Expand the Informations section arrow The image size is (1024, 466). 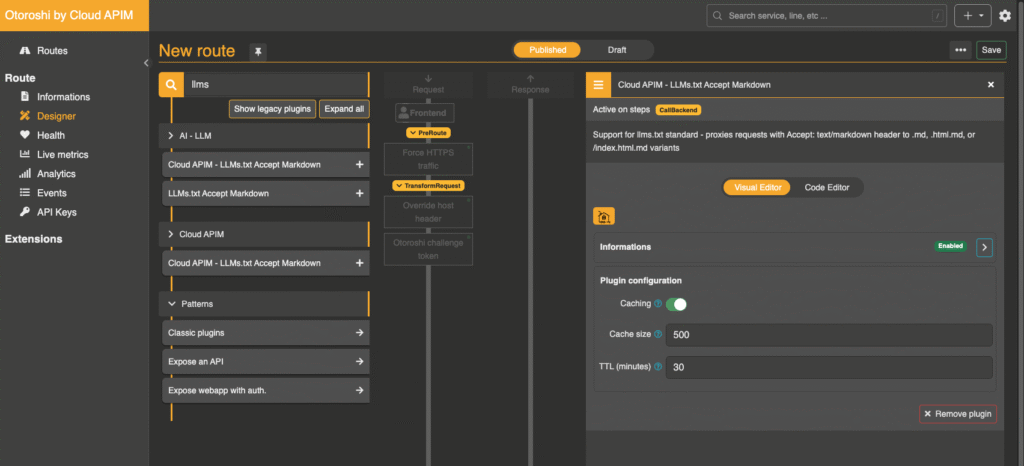tap(984, 247)
